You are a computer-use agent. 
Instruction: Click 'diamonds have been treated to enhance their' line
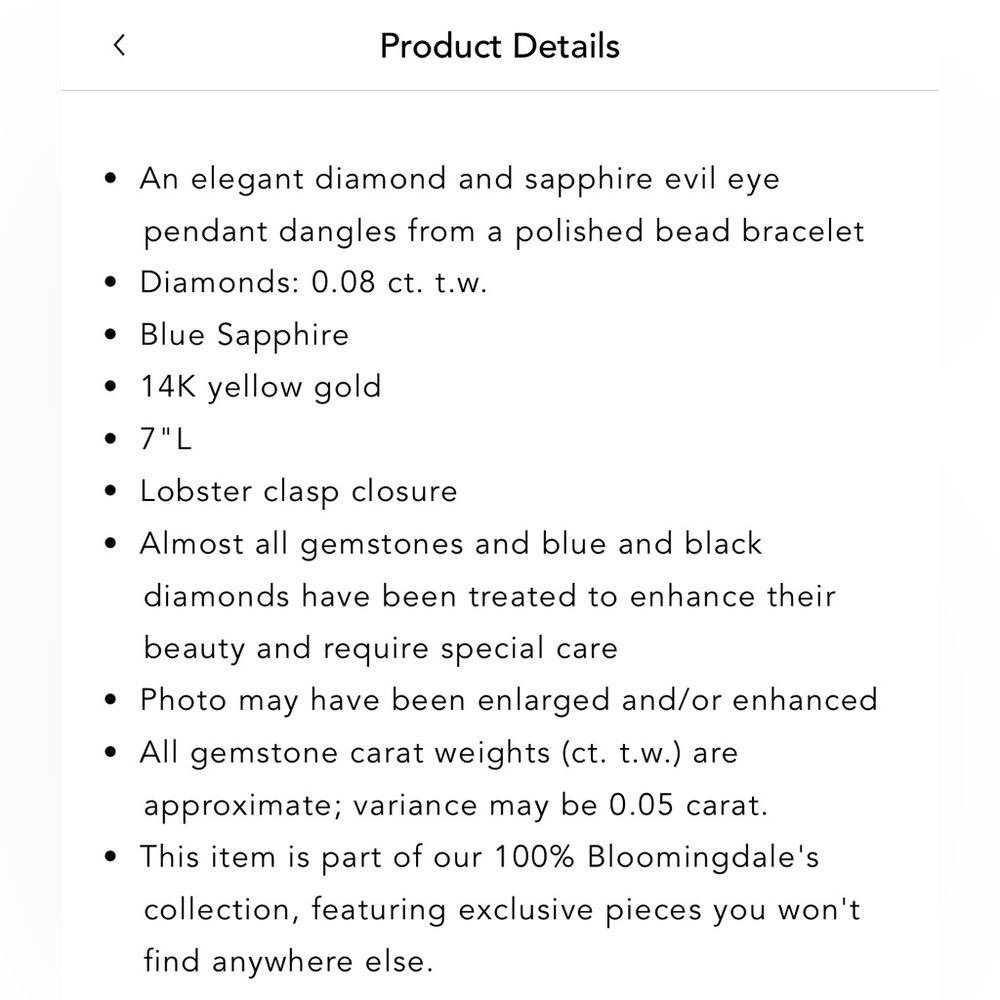click(489, 596)
